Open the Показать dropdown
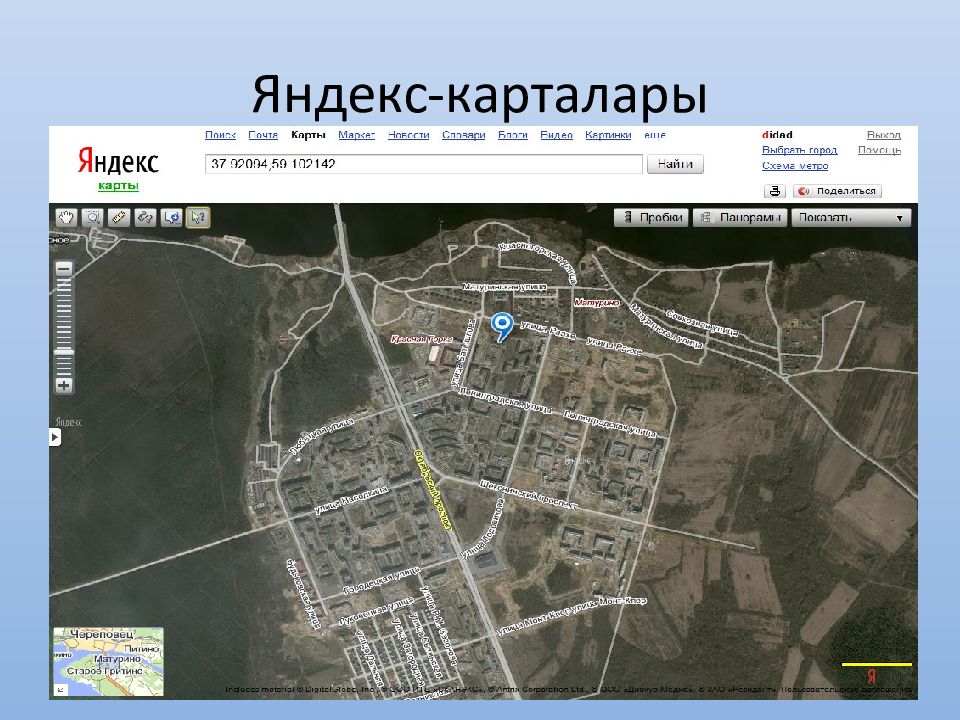Screen dimensions: 960x720 point(851,217)
